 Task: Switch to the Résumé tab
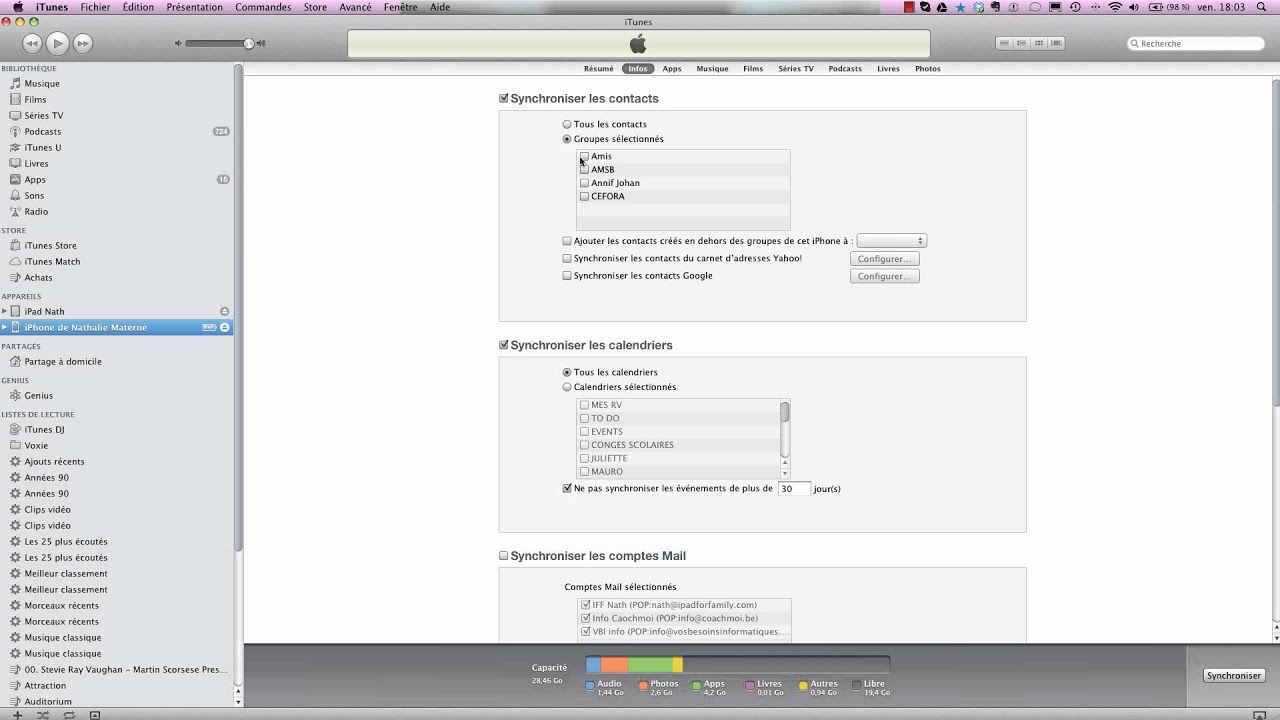coord(599,69)
